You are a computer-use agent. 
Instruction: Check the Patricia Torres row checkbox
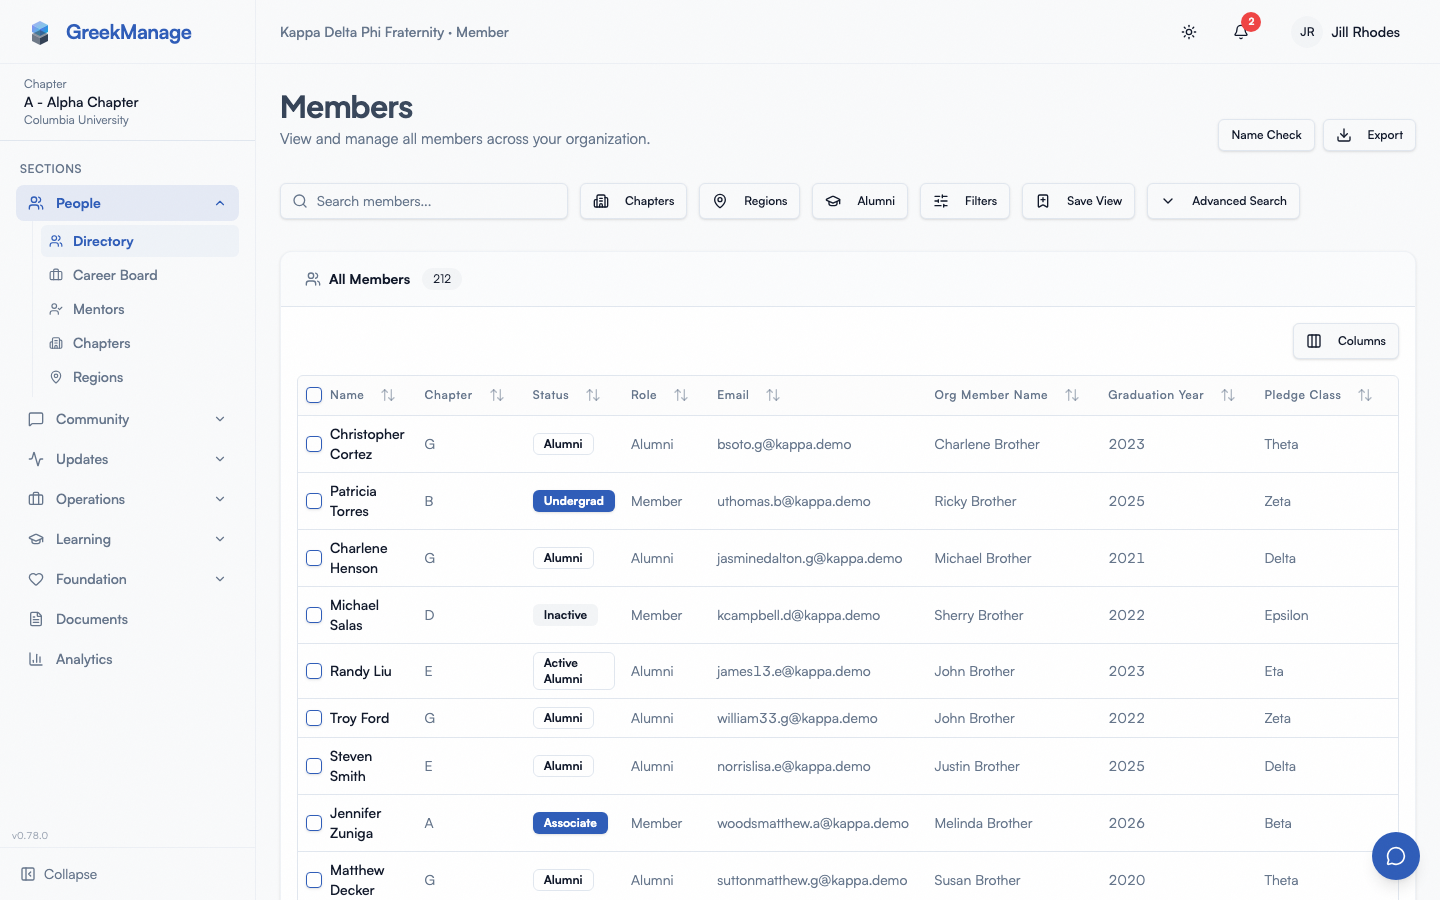tap(314, 501)
